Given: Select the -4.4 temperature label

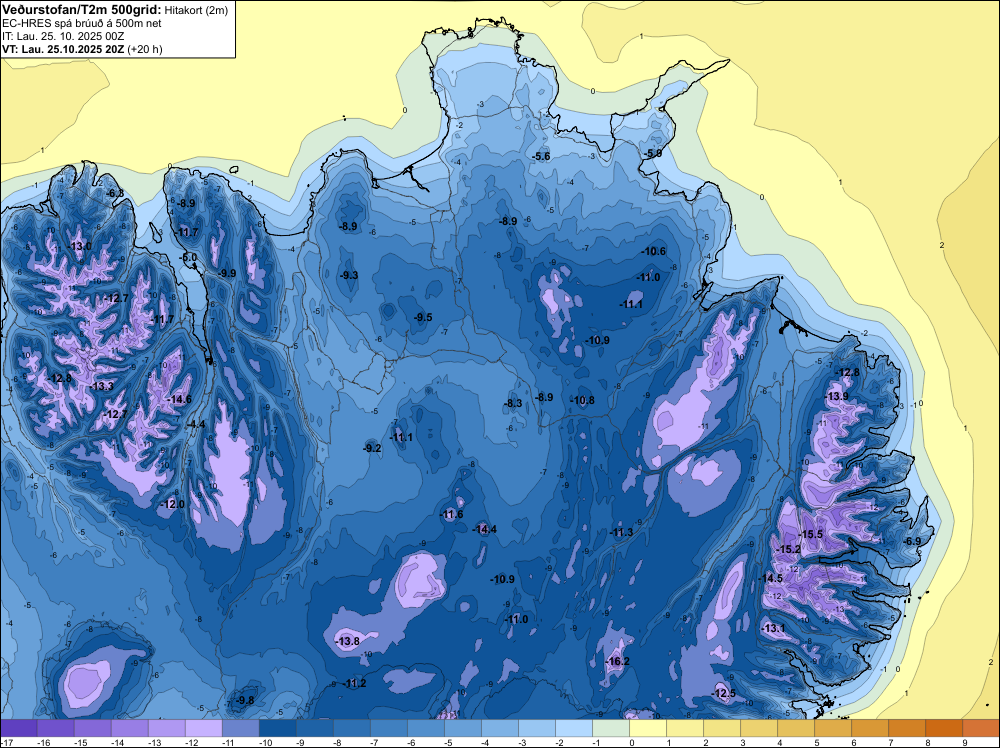Looking at the screenshot, I should point(196,424).
